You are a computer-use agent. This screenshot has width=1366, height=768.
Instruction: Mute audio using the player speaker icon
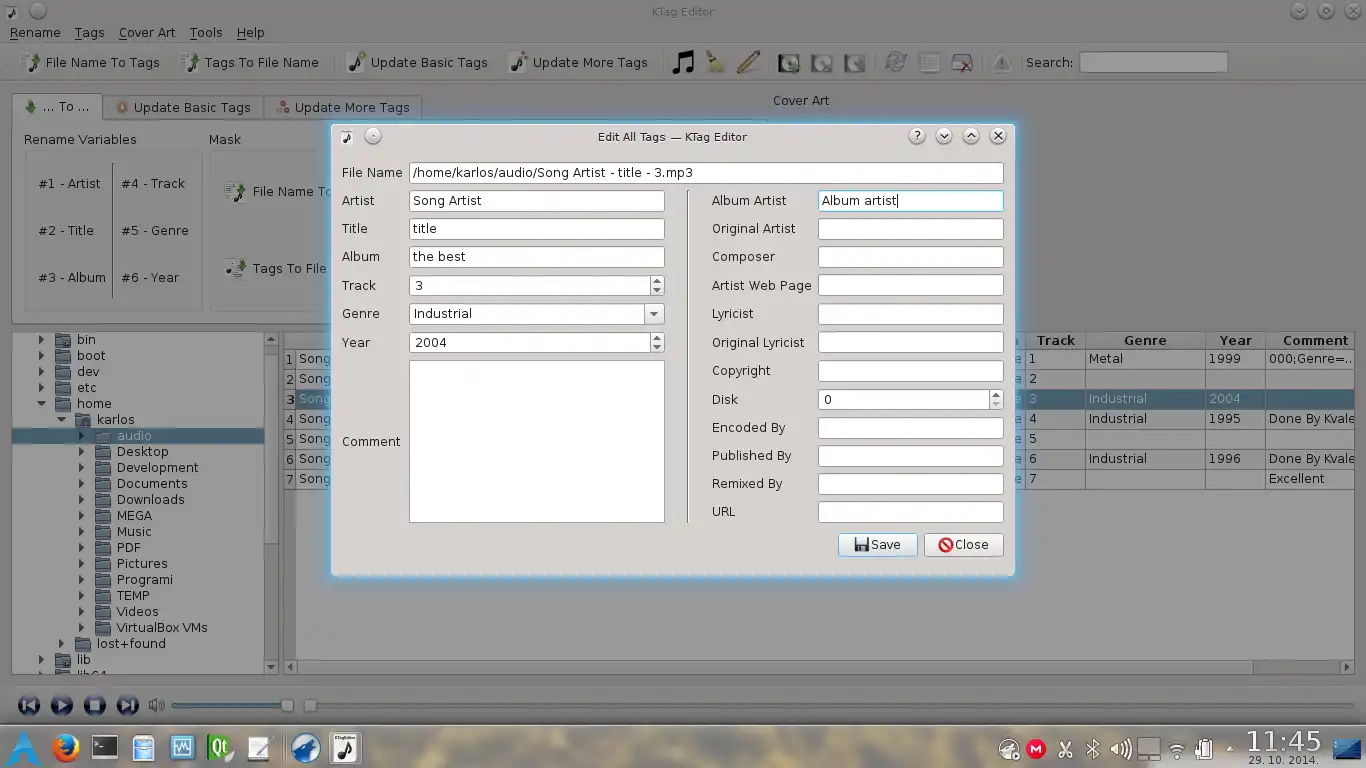156,705
